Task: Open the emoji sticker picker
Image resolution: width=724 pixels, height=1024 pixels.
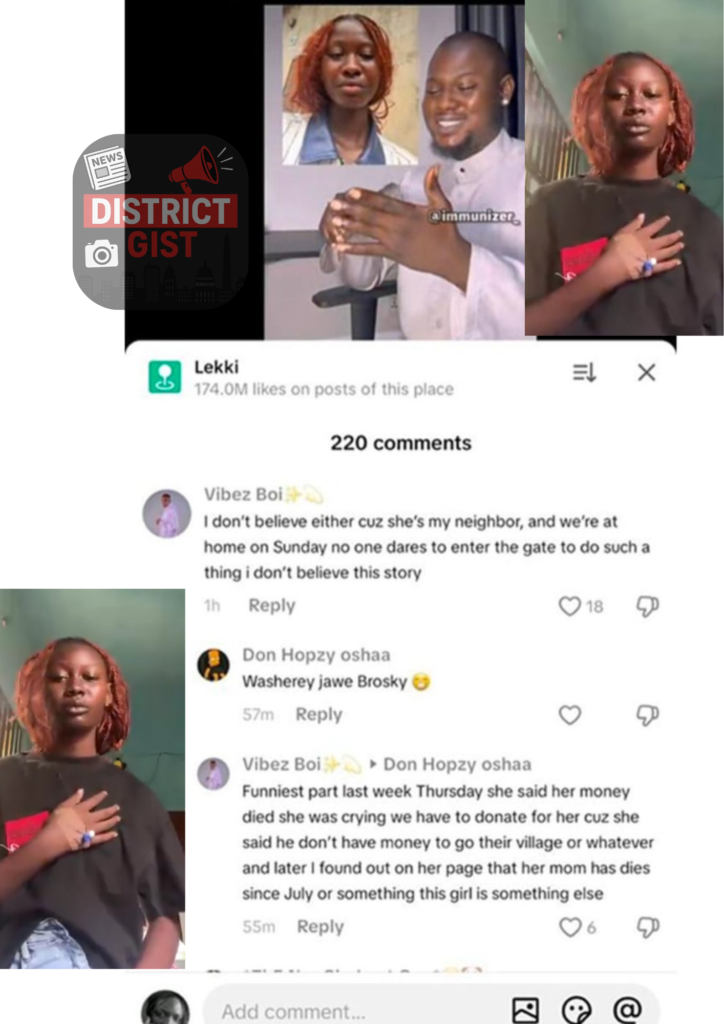Action: point(576,1010)
